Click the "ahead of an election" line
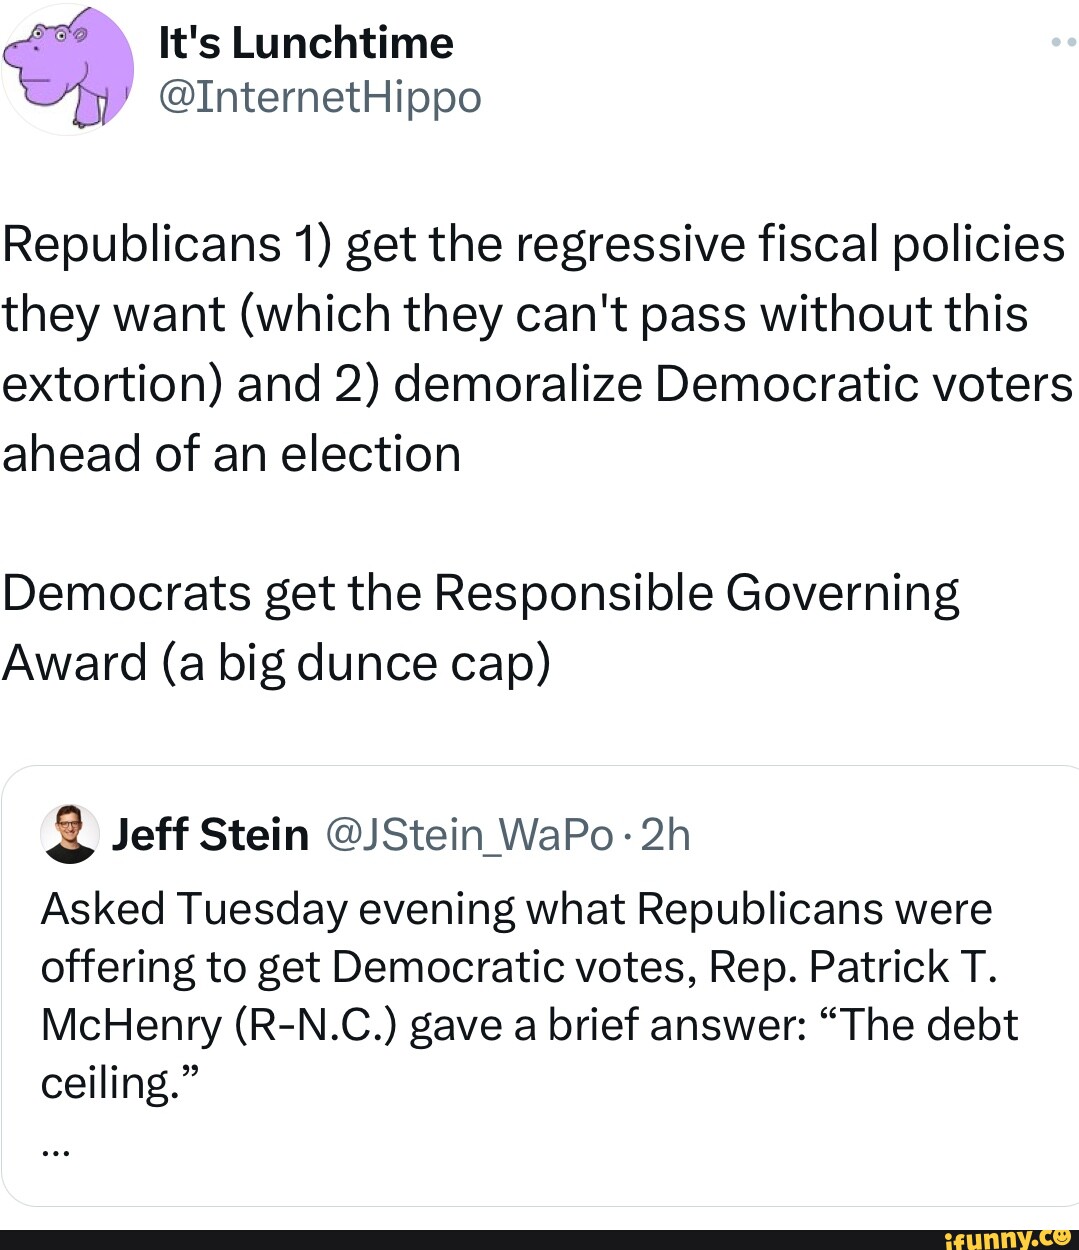The width and height of the screenshot is (1079, 1250). tap(231, 454)
